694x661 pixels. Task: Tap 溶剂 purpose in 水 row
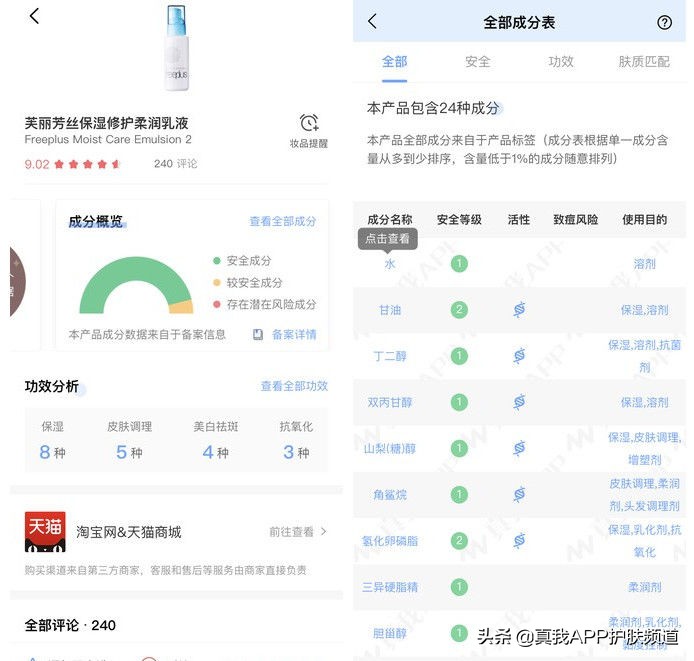pos(644,264)
